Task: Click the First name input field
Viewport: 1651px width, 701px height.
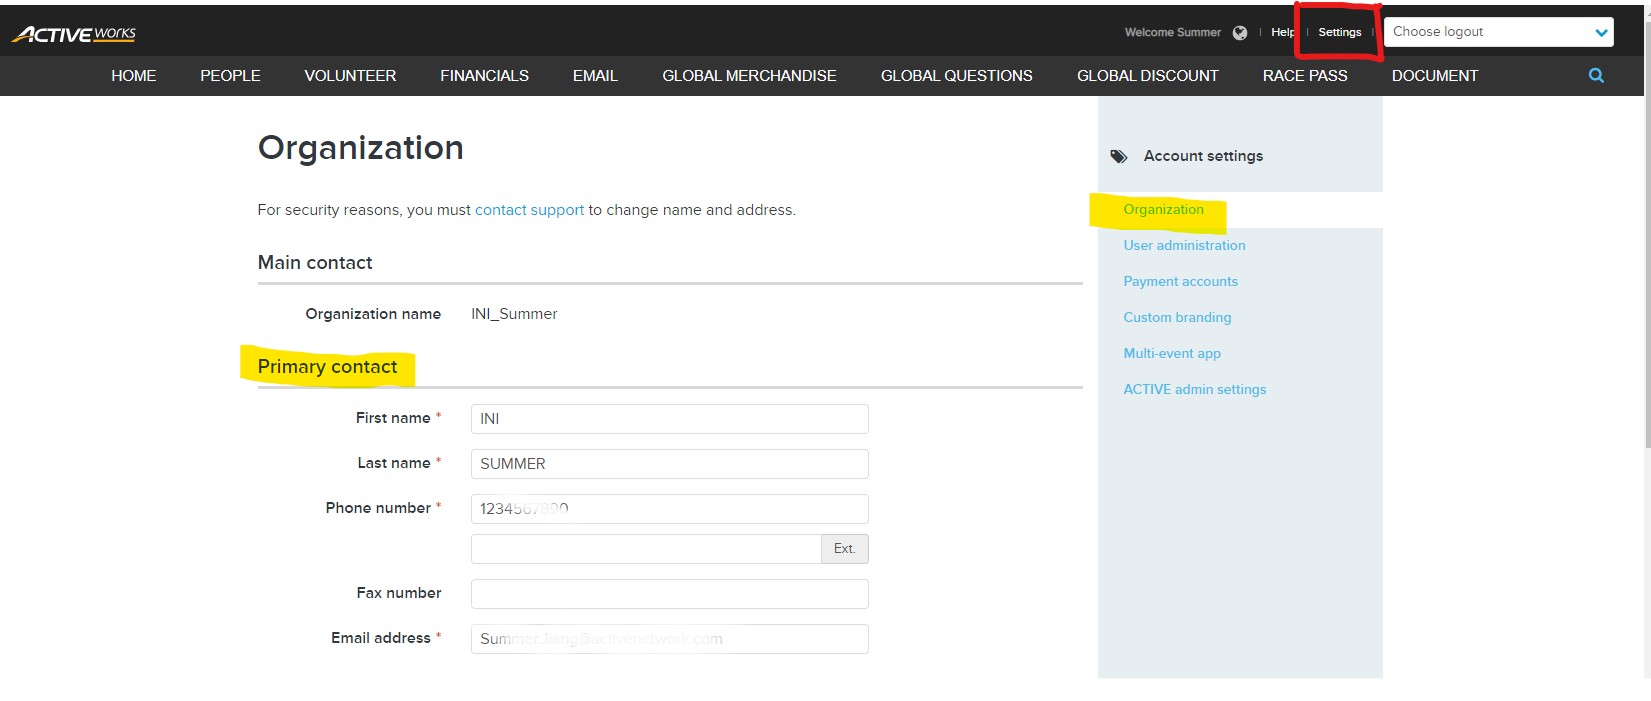Action: pos(669,419)
